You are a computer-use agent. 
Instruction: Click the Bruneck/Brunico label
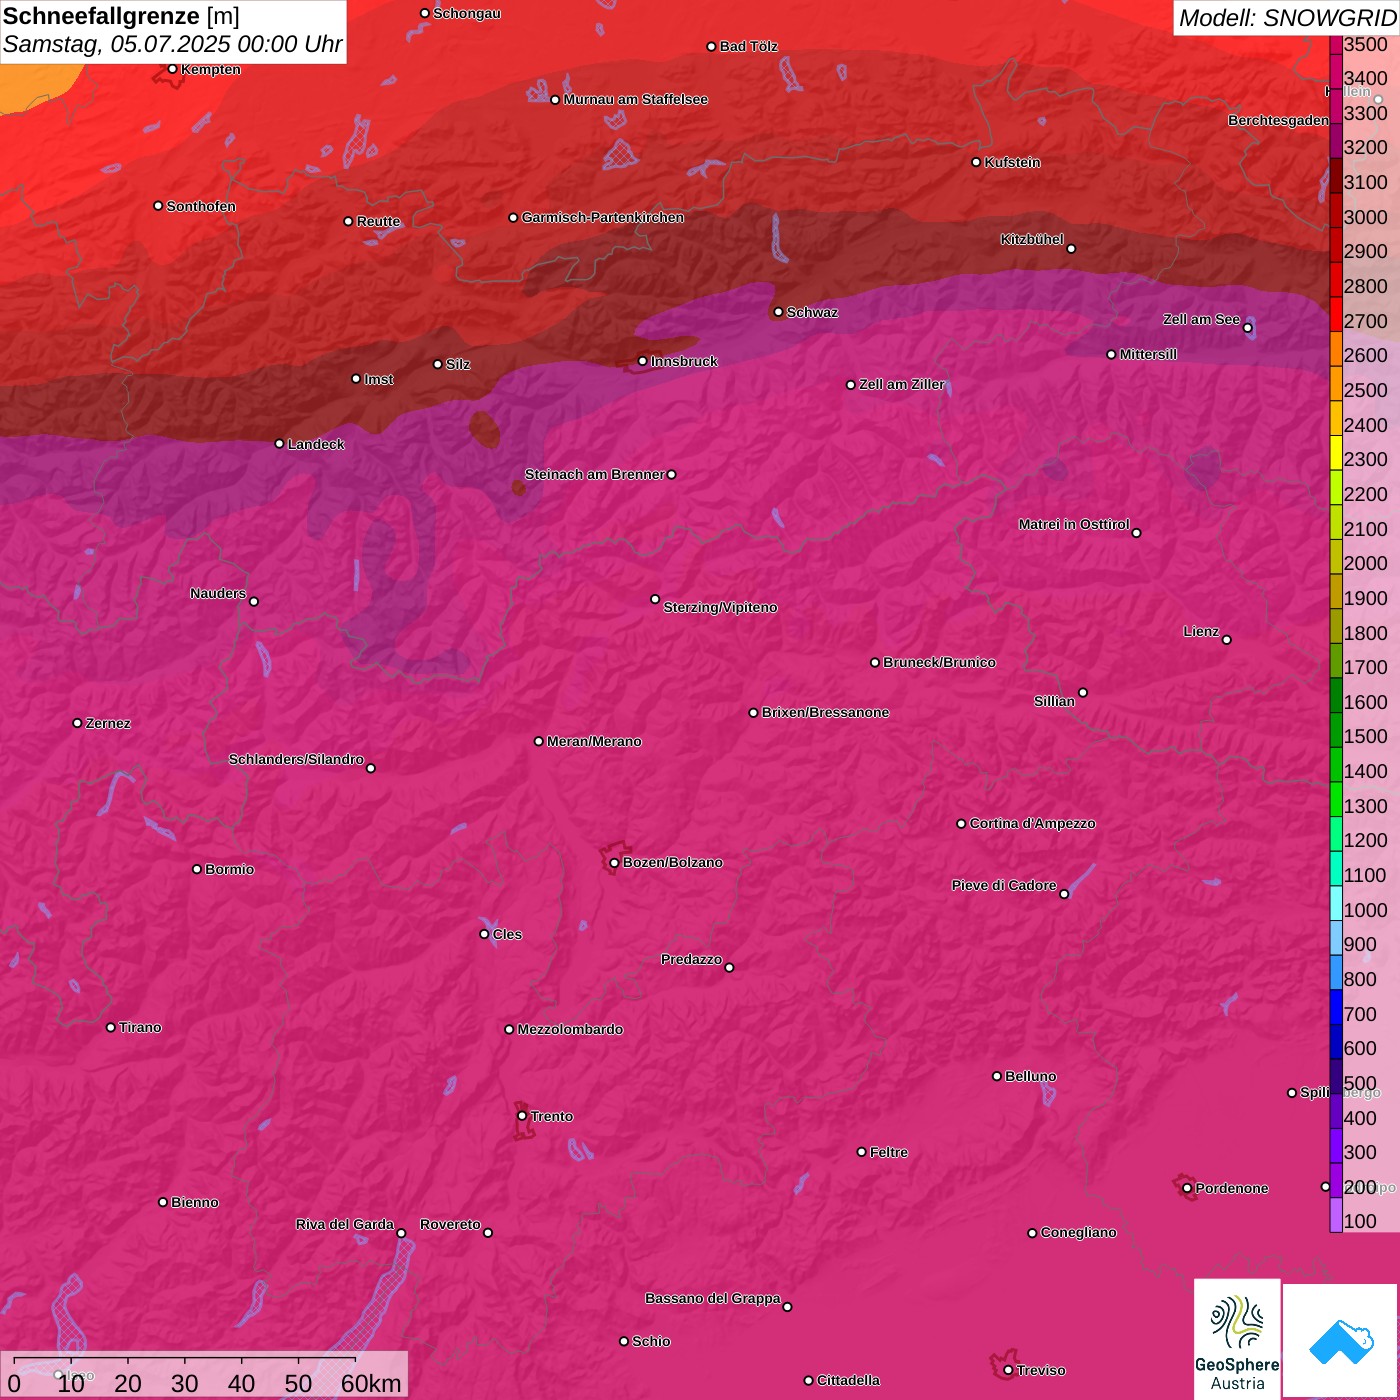coord(939,662)
